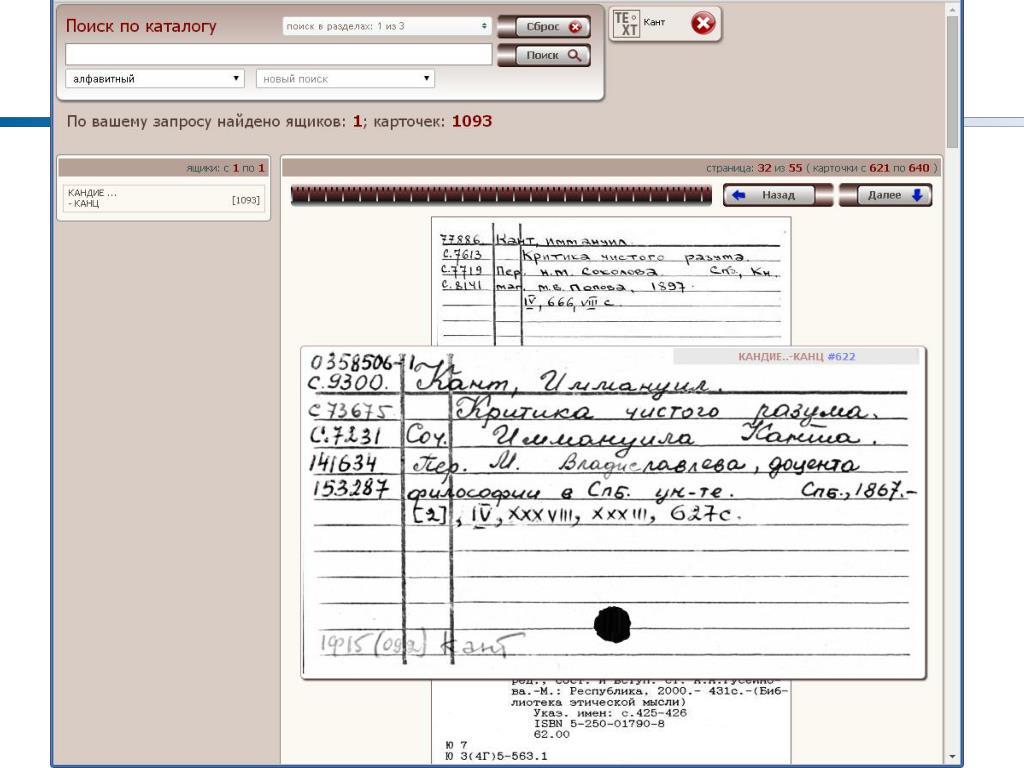
Task: Click the Кант filter label text
Action: pos(654,22)
